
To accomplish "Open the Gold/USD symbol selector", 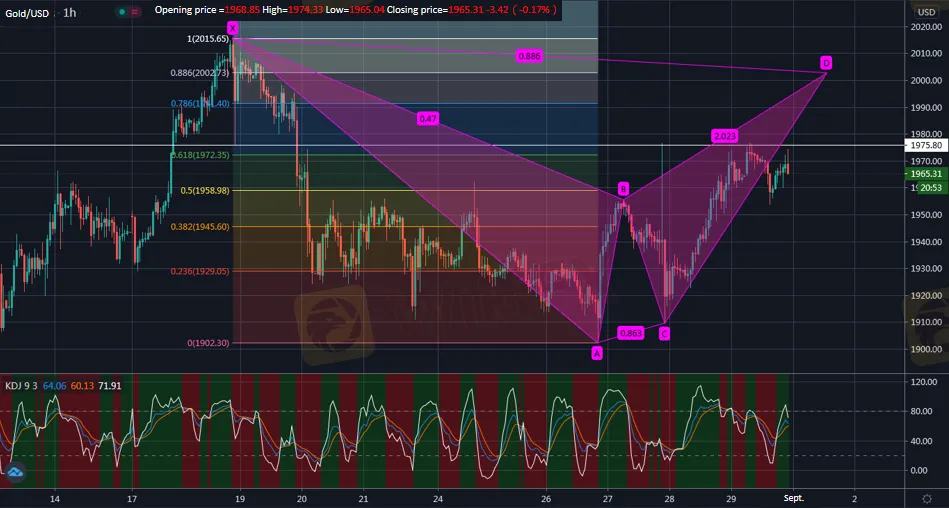I will pos(27,13).
